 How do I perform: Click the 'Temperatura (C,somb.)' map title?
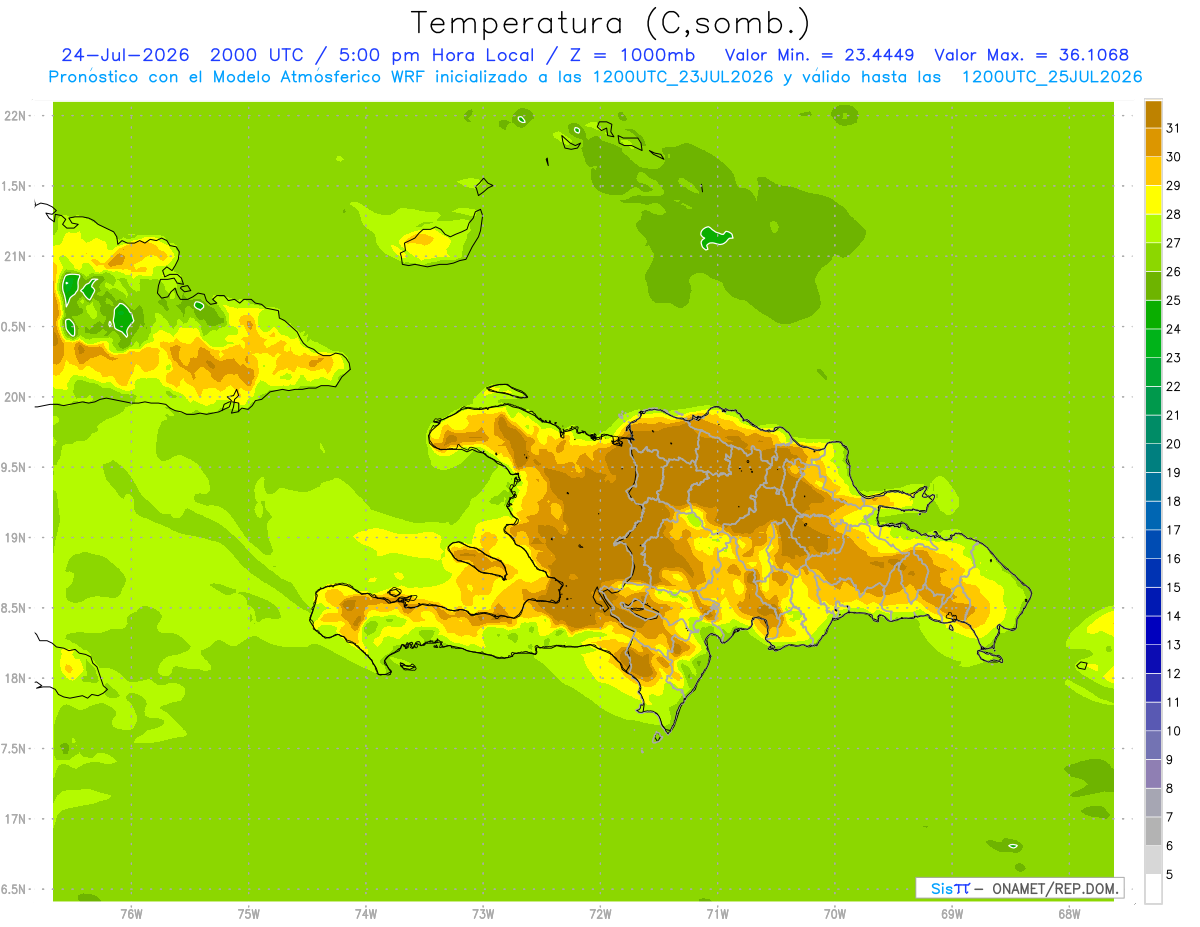[611, 23]
